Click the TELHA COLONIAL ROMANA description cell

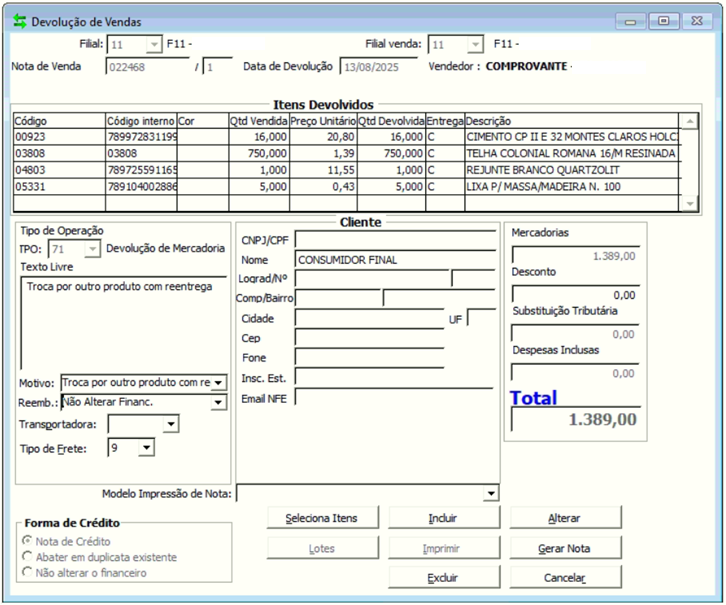click(572, 153)
